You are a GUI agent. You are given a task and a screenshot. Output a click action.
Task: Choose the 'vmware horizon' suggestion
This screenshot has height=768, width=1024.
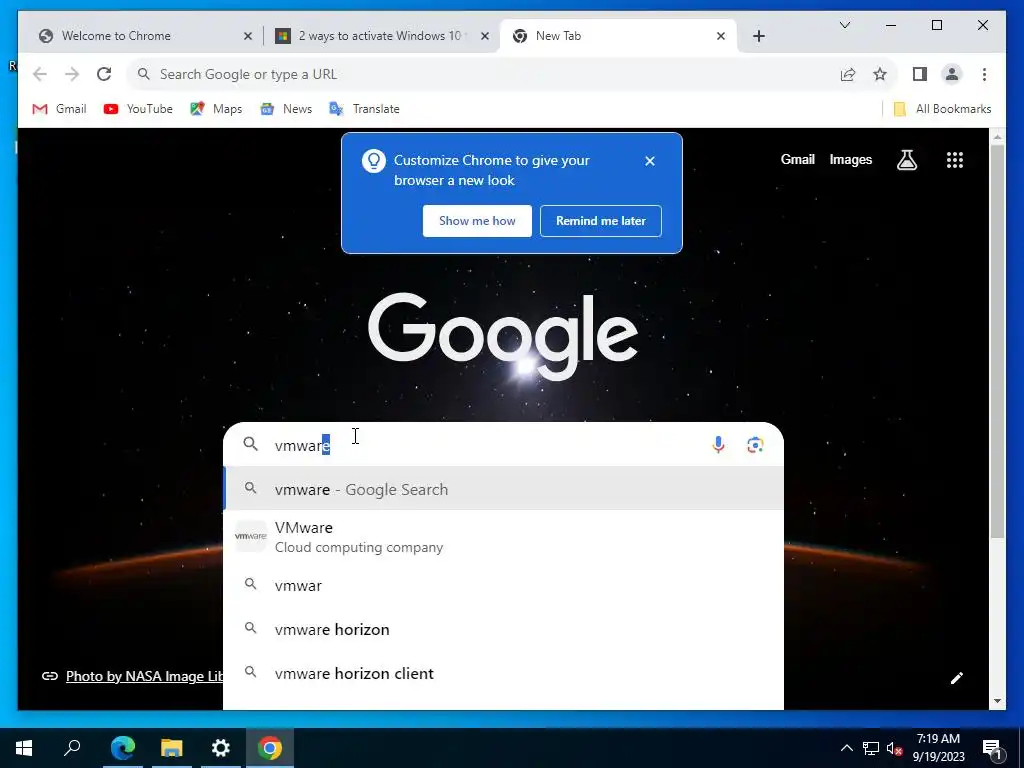point(503,629)
